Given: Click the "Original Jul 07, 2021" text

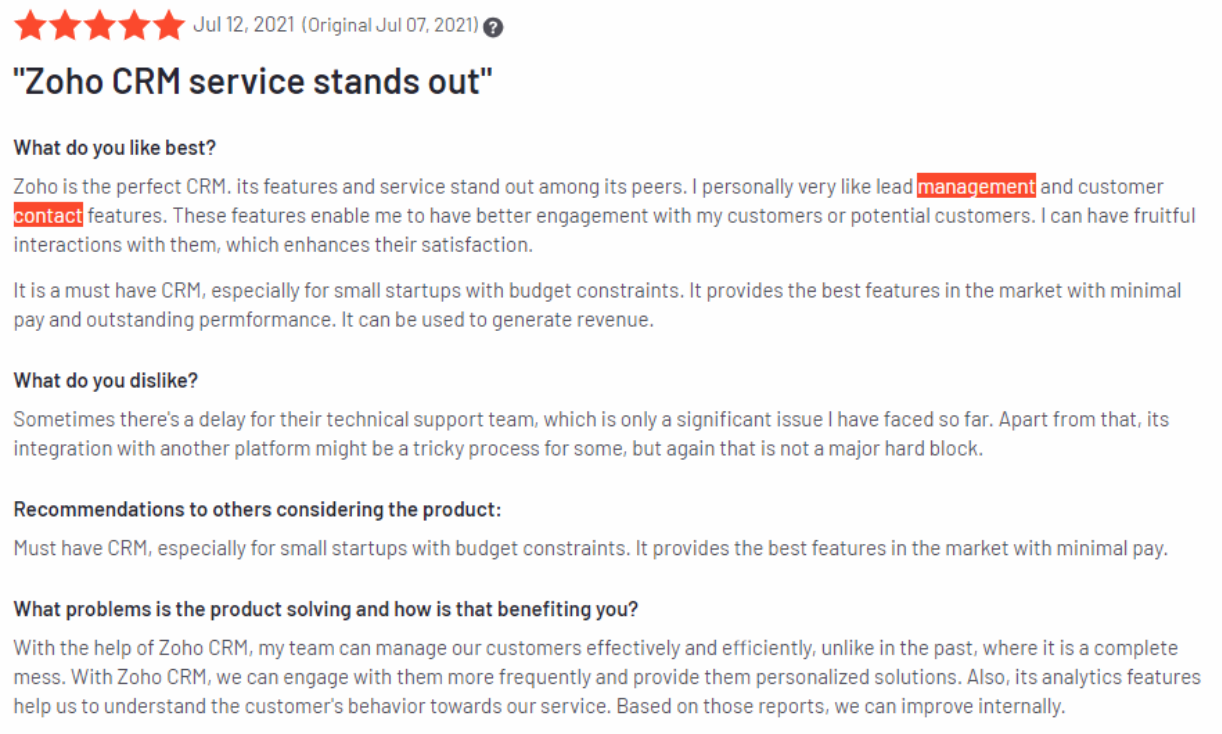Looking at the screenshot, I should (x=390, y=25).
